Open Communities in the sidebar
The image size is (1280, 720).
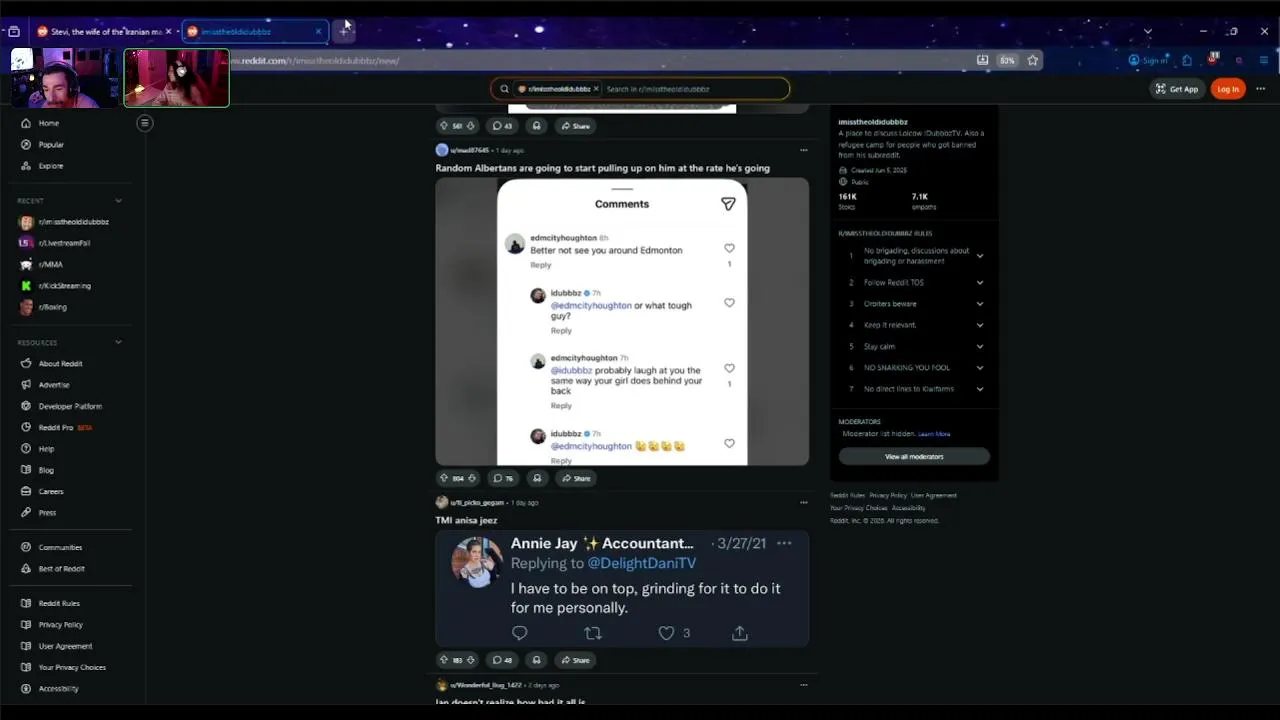60,548
